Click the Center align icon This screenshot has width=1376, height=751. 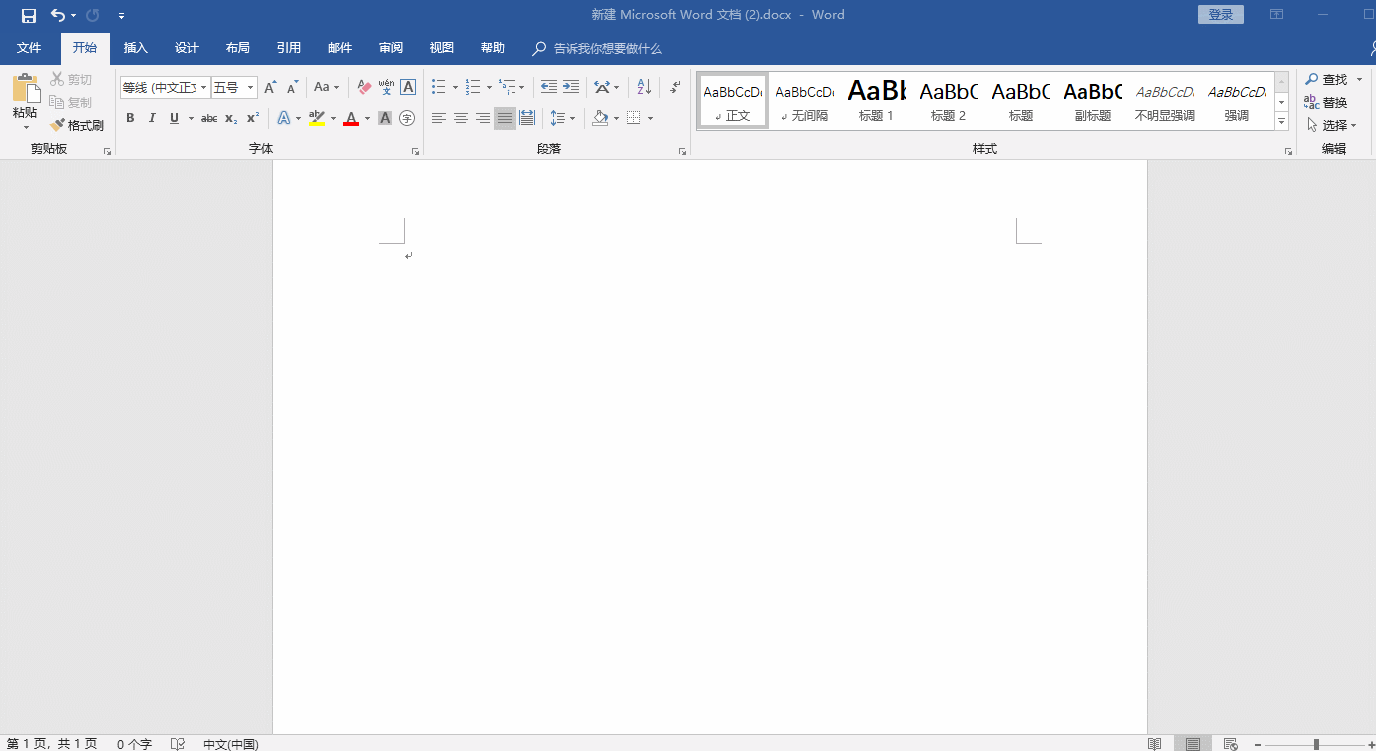[461, 118]
